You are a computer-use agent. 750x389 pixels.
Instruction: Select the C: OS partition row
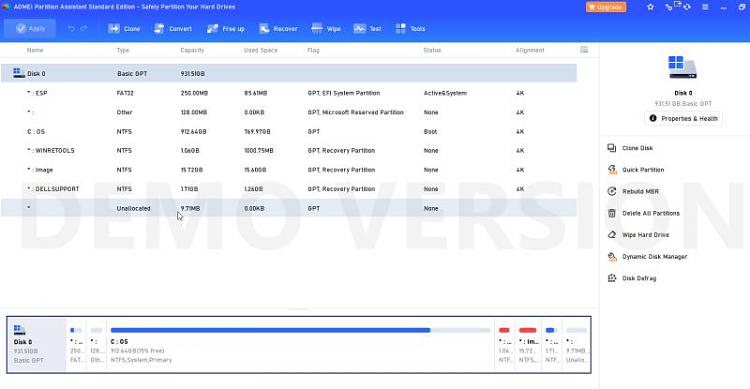(288, 131)
